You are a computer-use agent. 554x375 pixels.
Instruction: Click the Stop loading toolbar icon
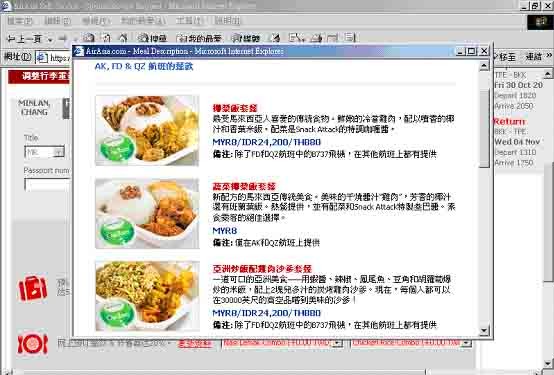point(88,38)
